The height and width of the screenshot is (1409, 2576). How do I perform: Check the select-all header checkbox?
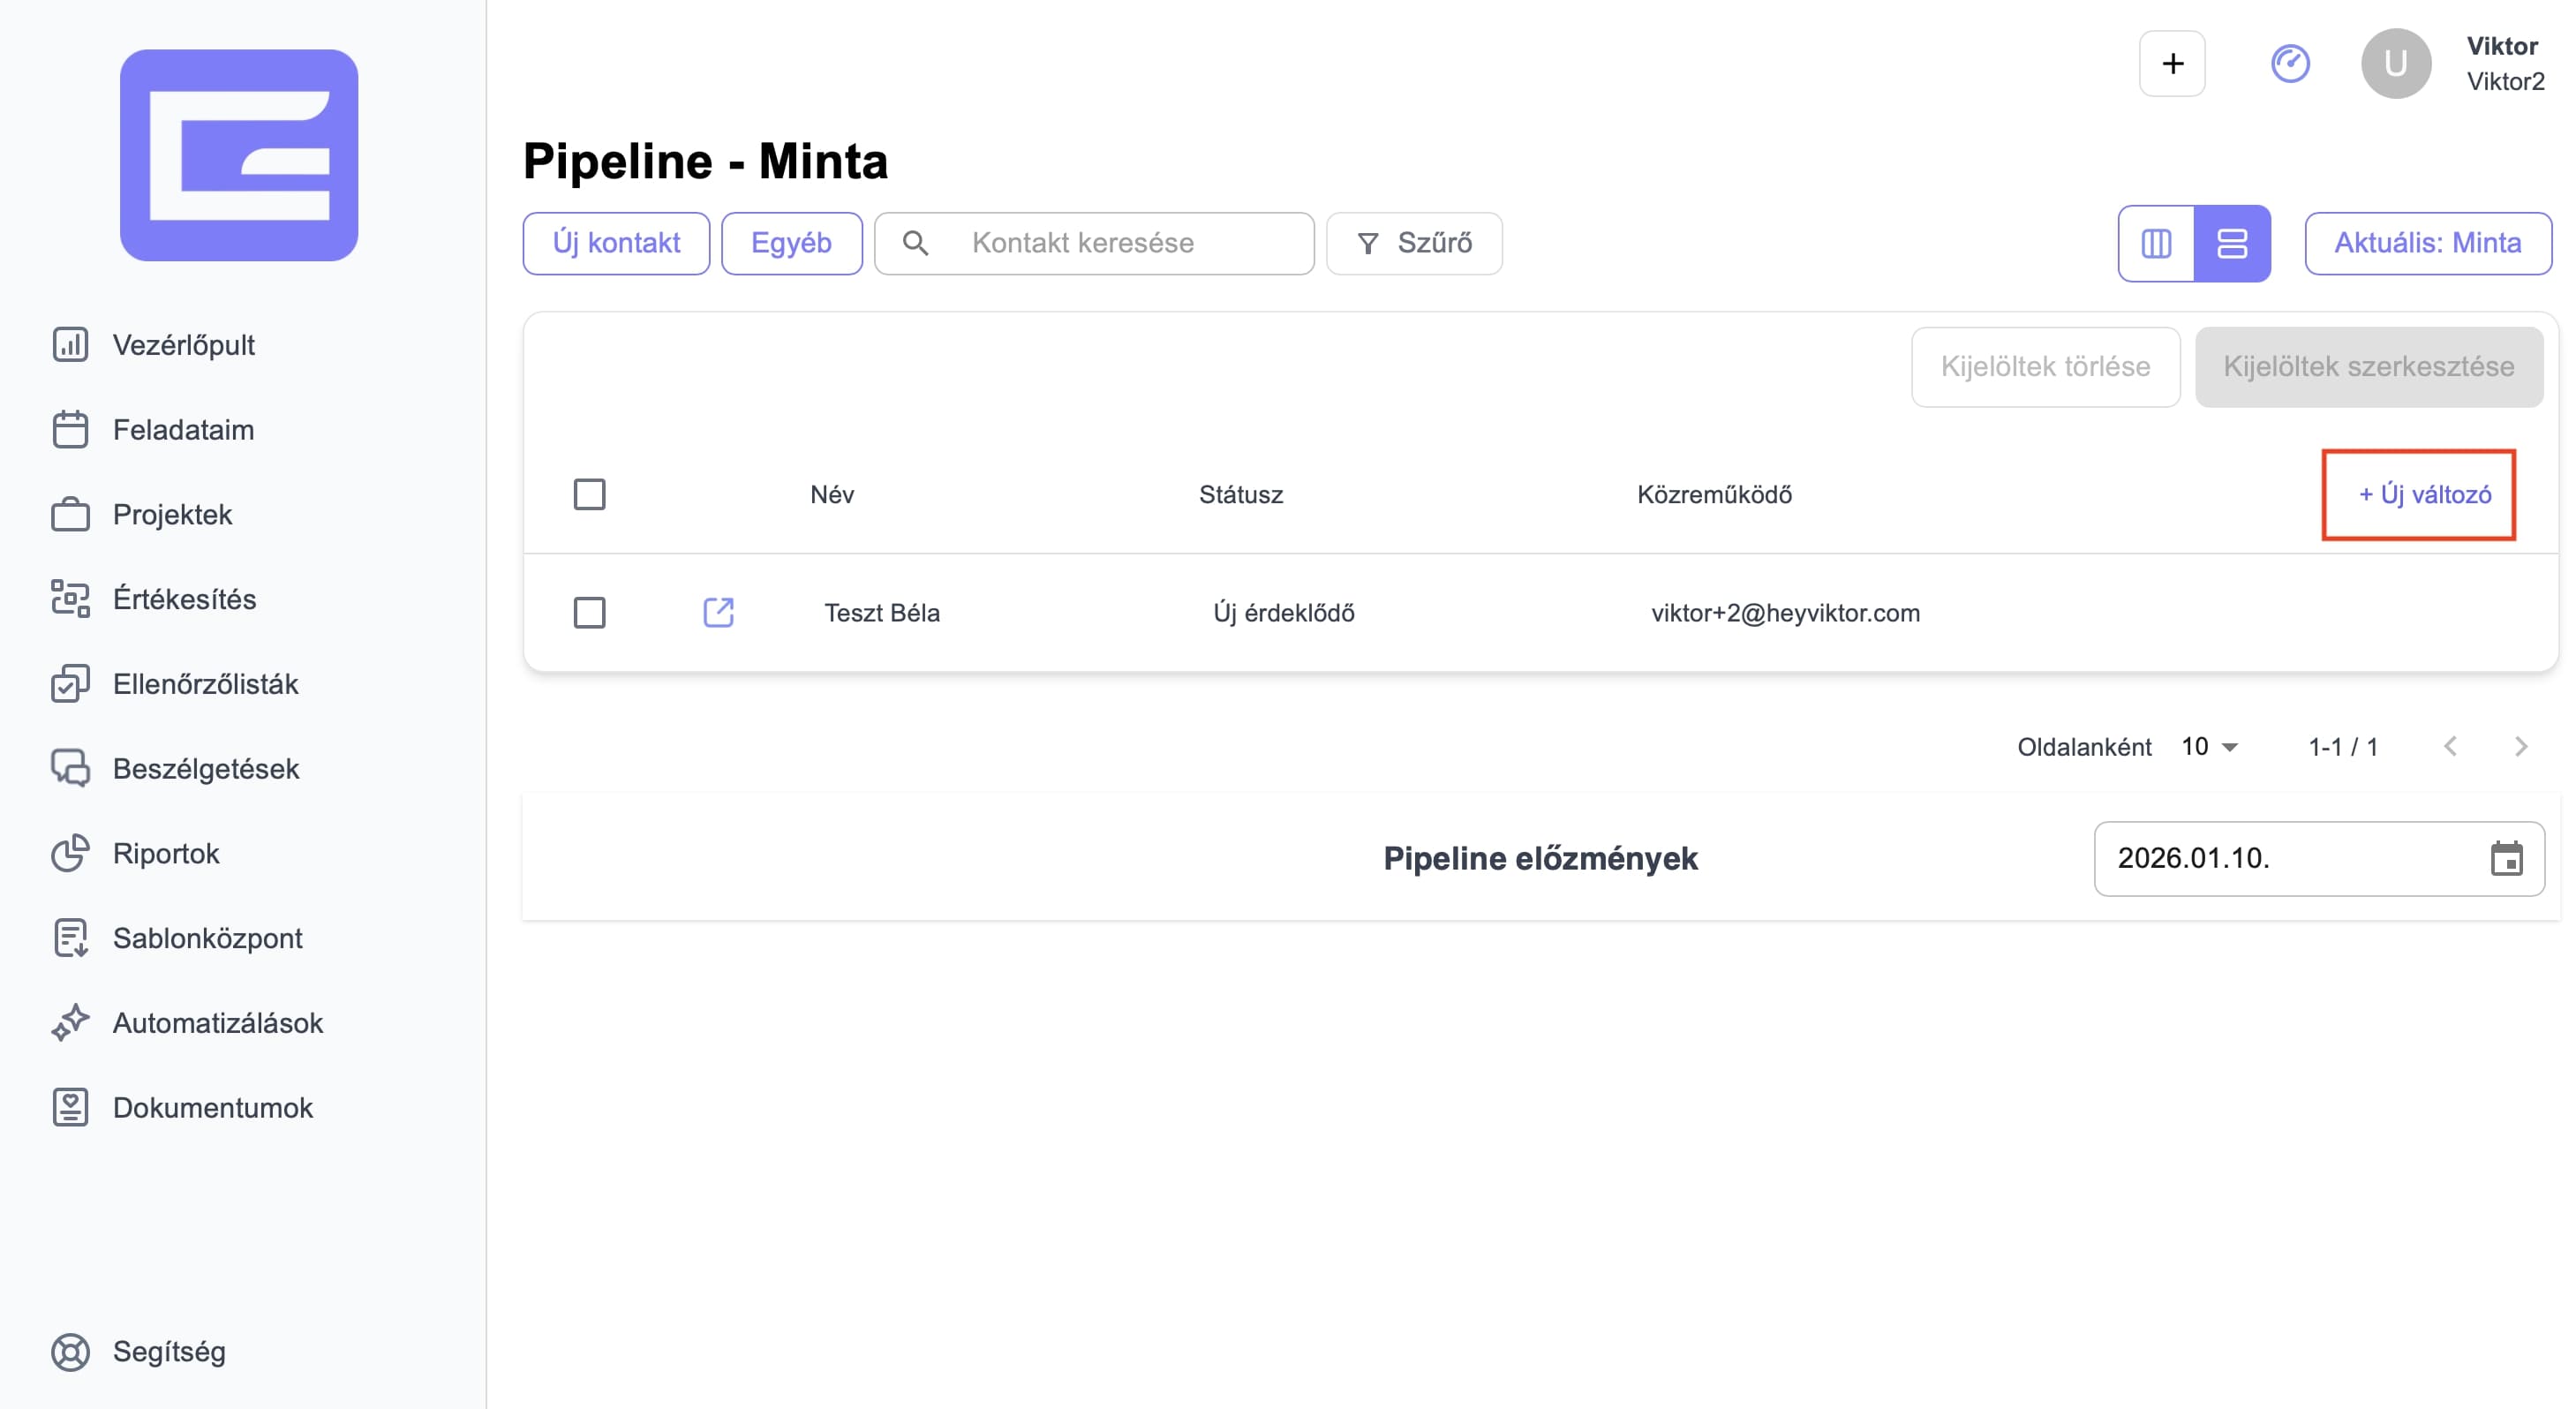589,494
